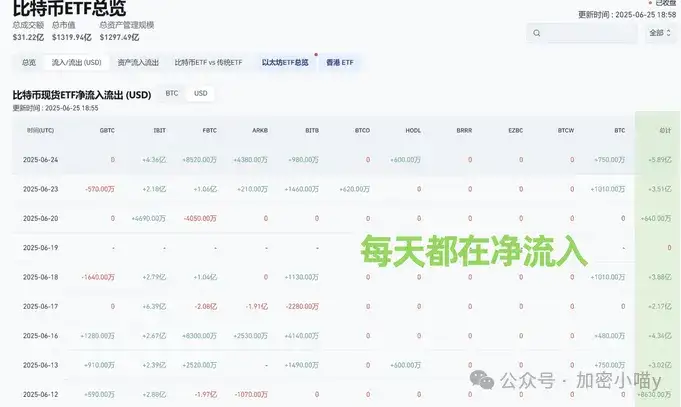This screenshot has width=681, height=407.
Task: Click the 总计 column header
Action: [x=665, y=130]
